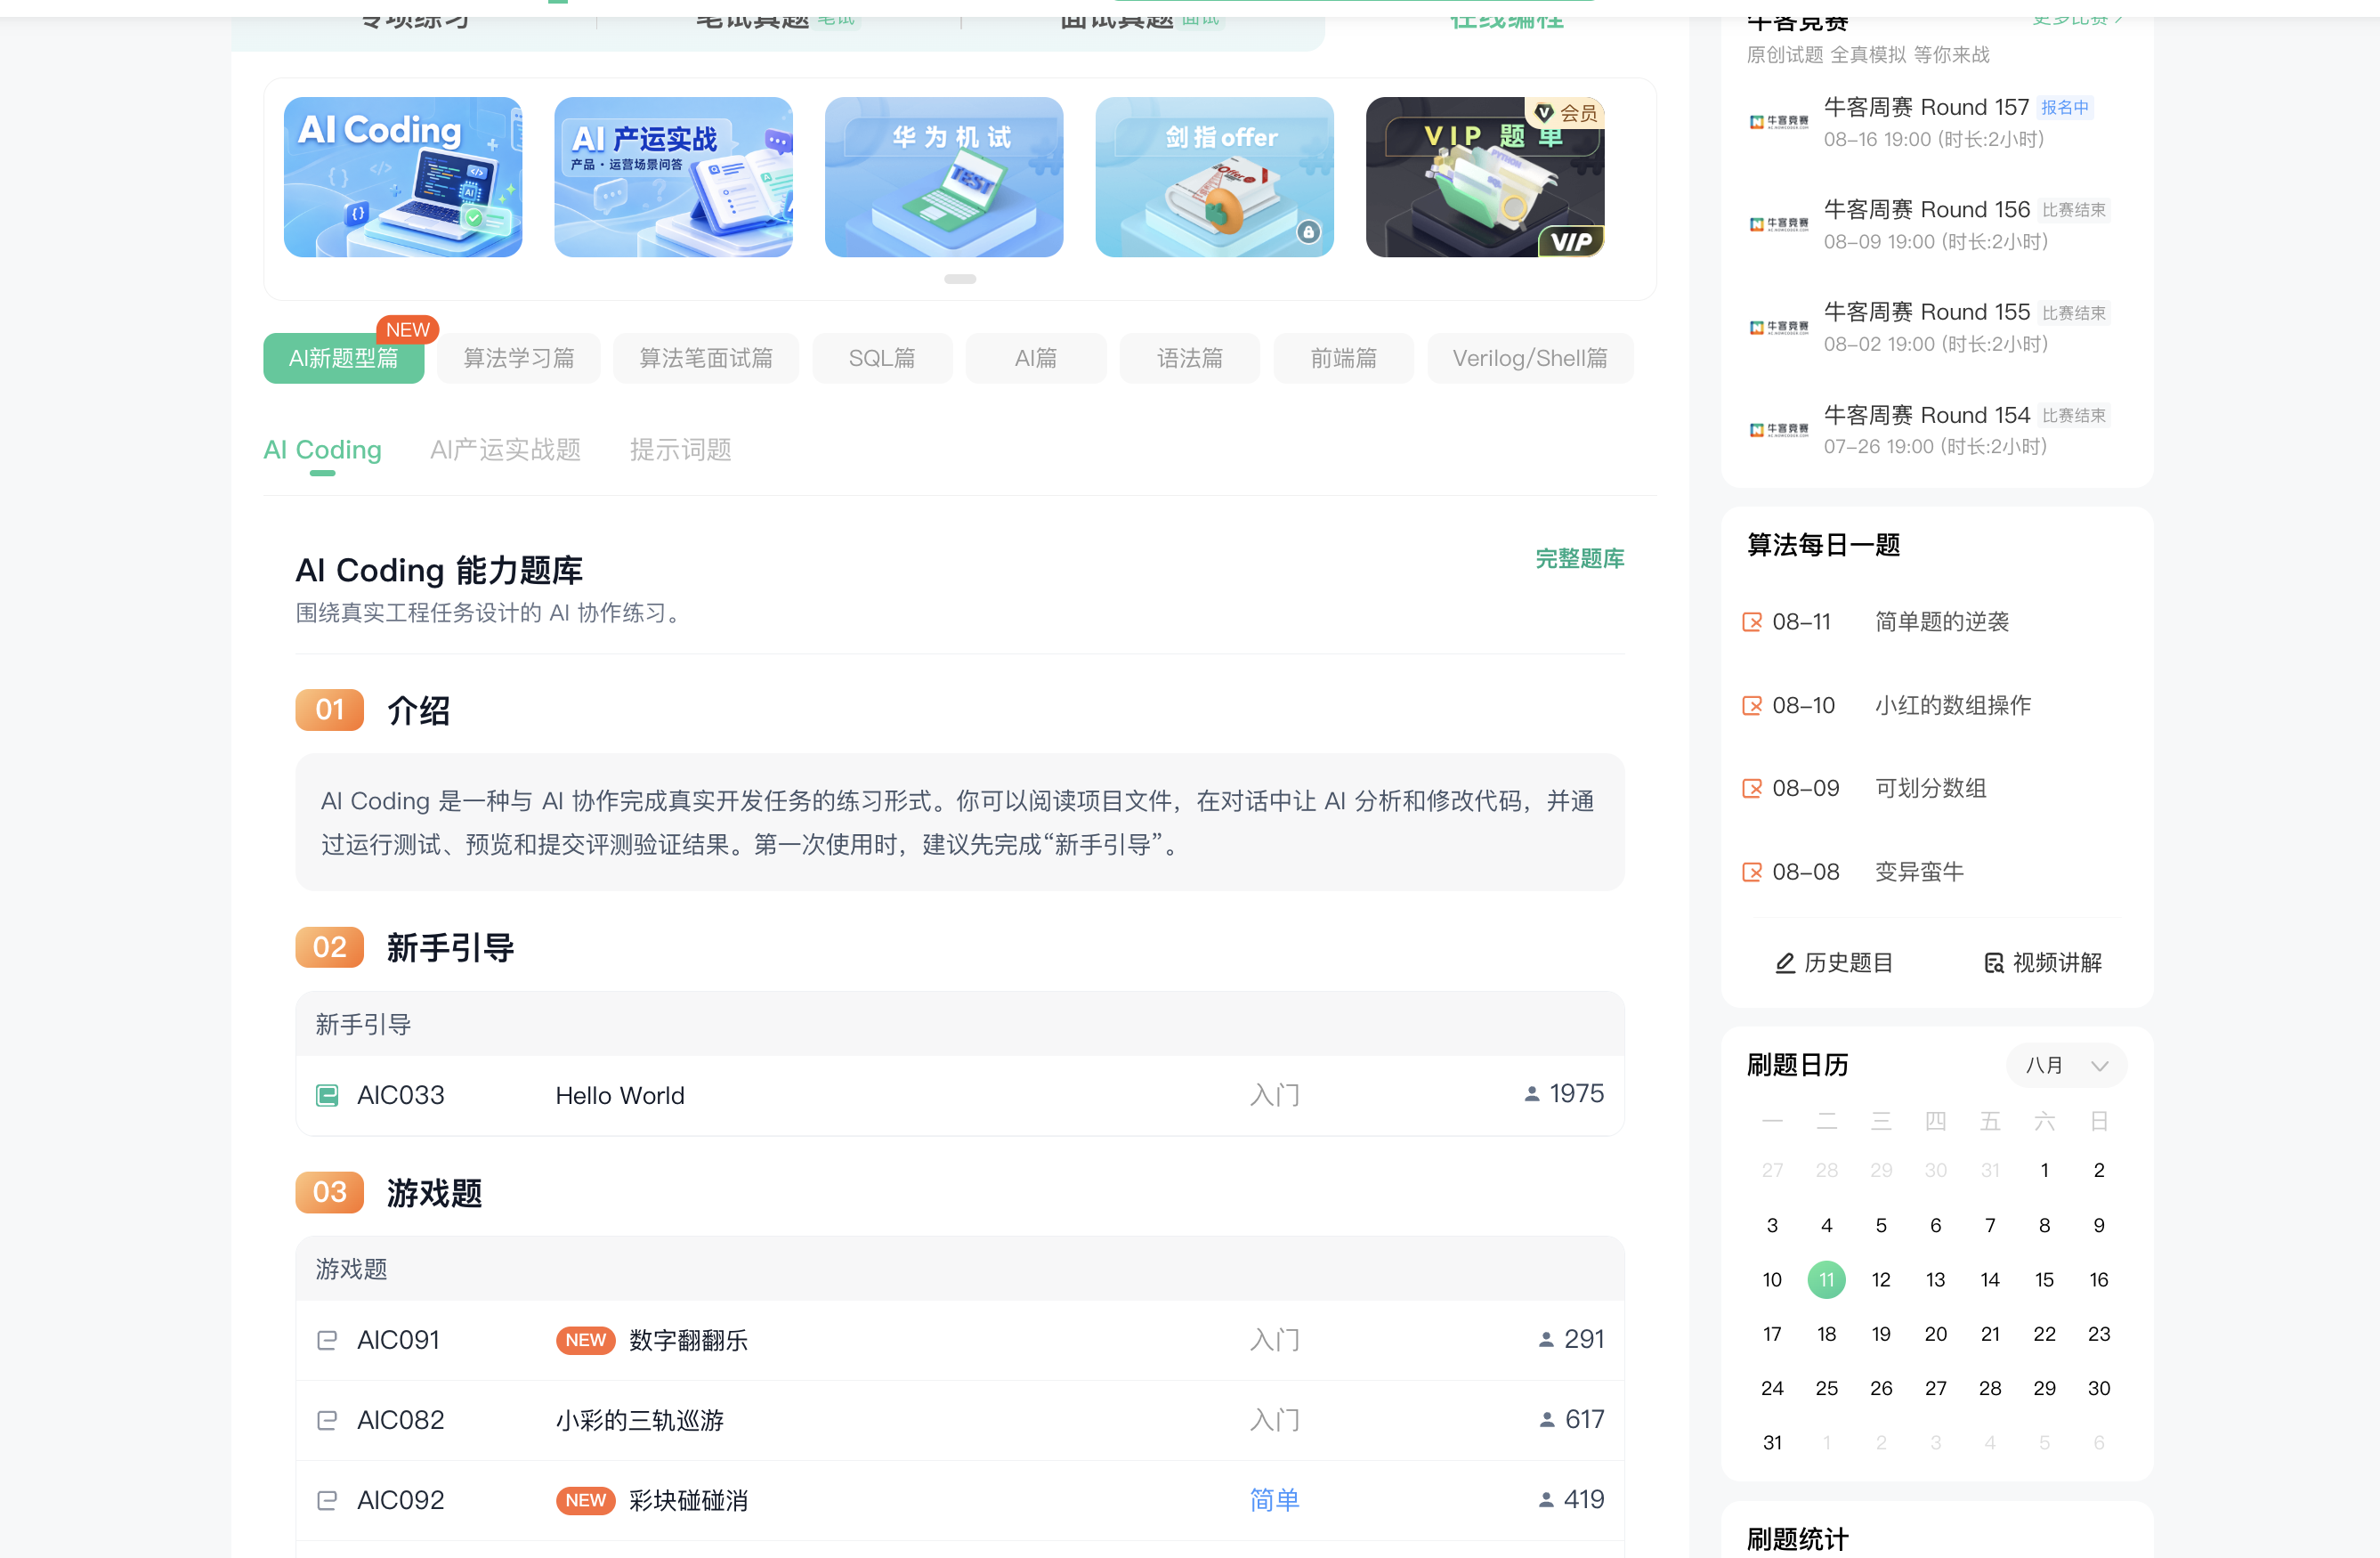Switch to the AI产运实战题 sub-tab
2380x1558 pixels.
click(505, 450)
